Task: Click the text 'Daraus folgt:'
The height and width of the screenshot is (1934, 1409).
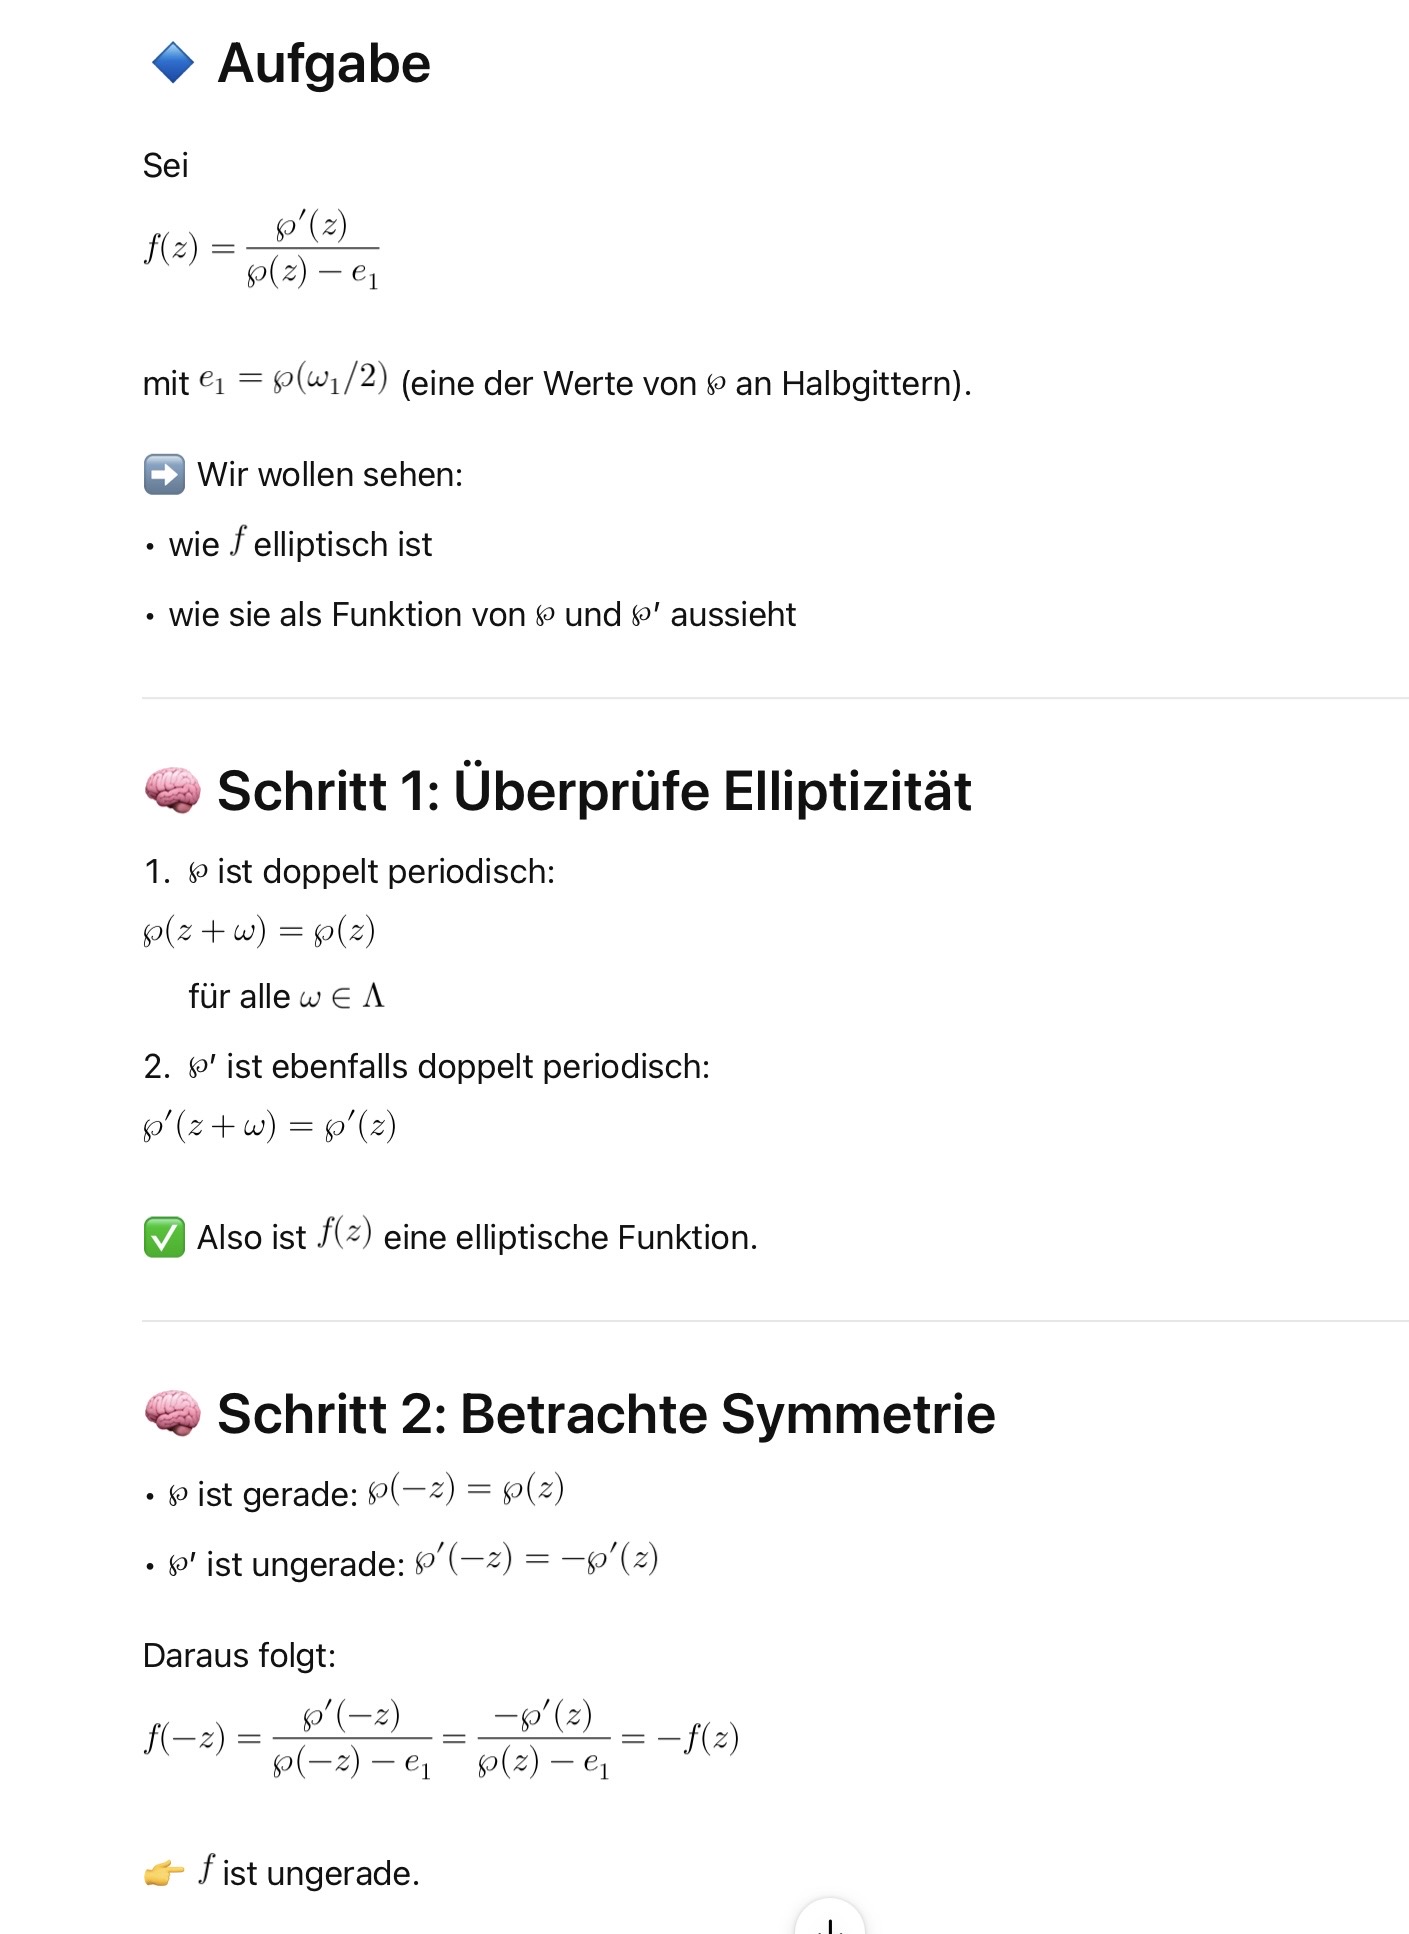Action: pyautogui.click(x=239, y=1656)
